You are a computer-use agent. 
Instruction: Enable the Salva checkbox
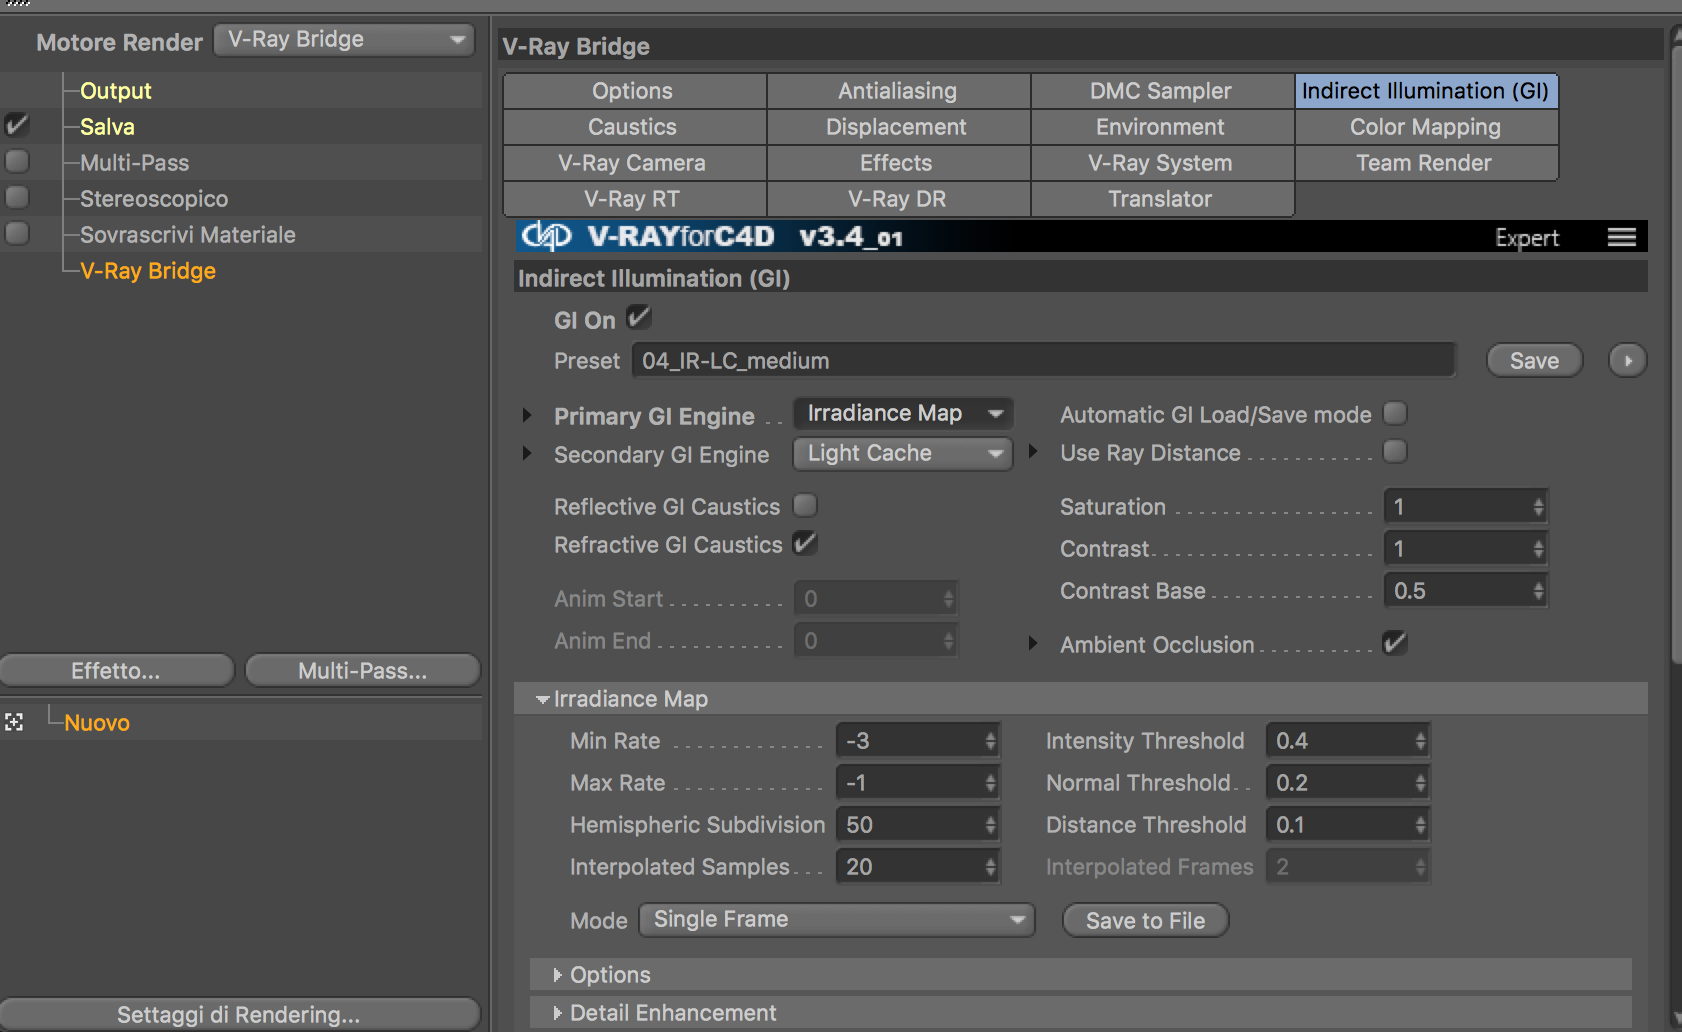coord(17,125)
